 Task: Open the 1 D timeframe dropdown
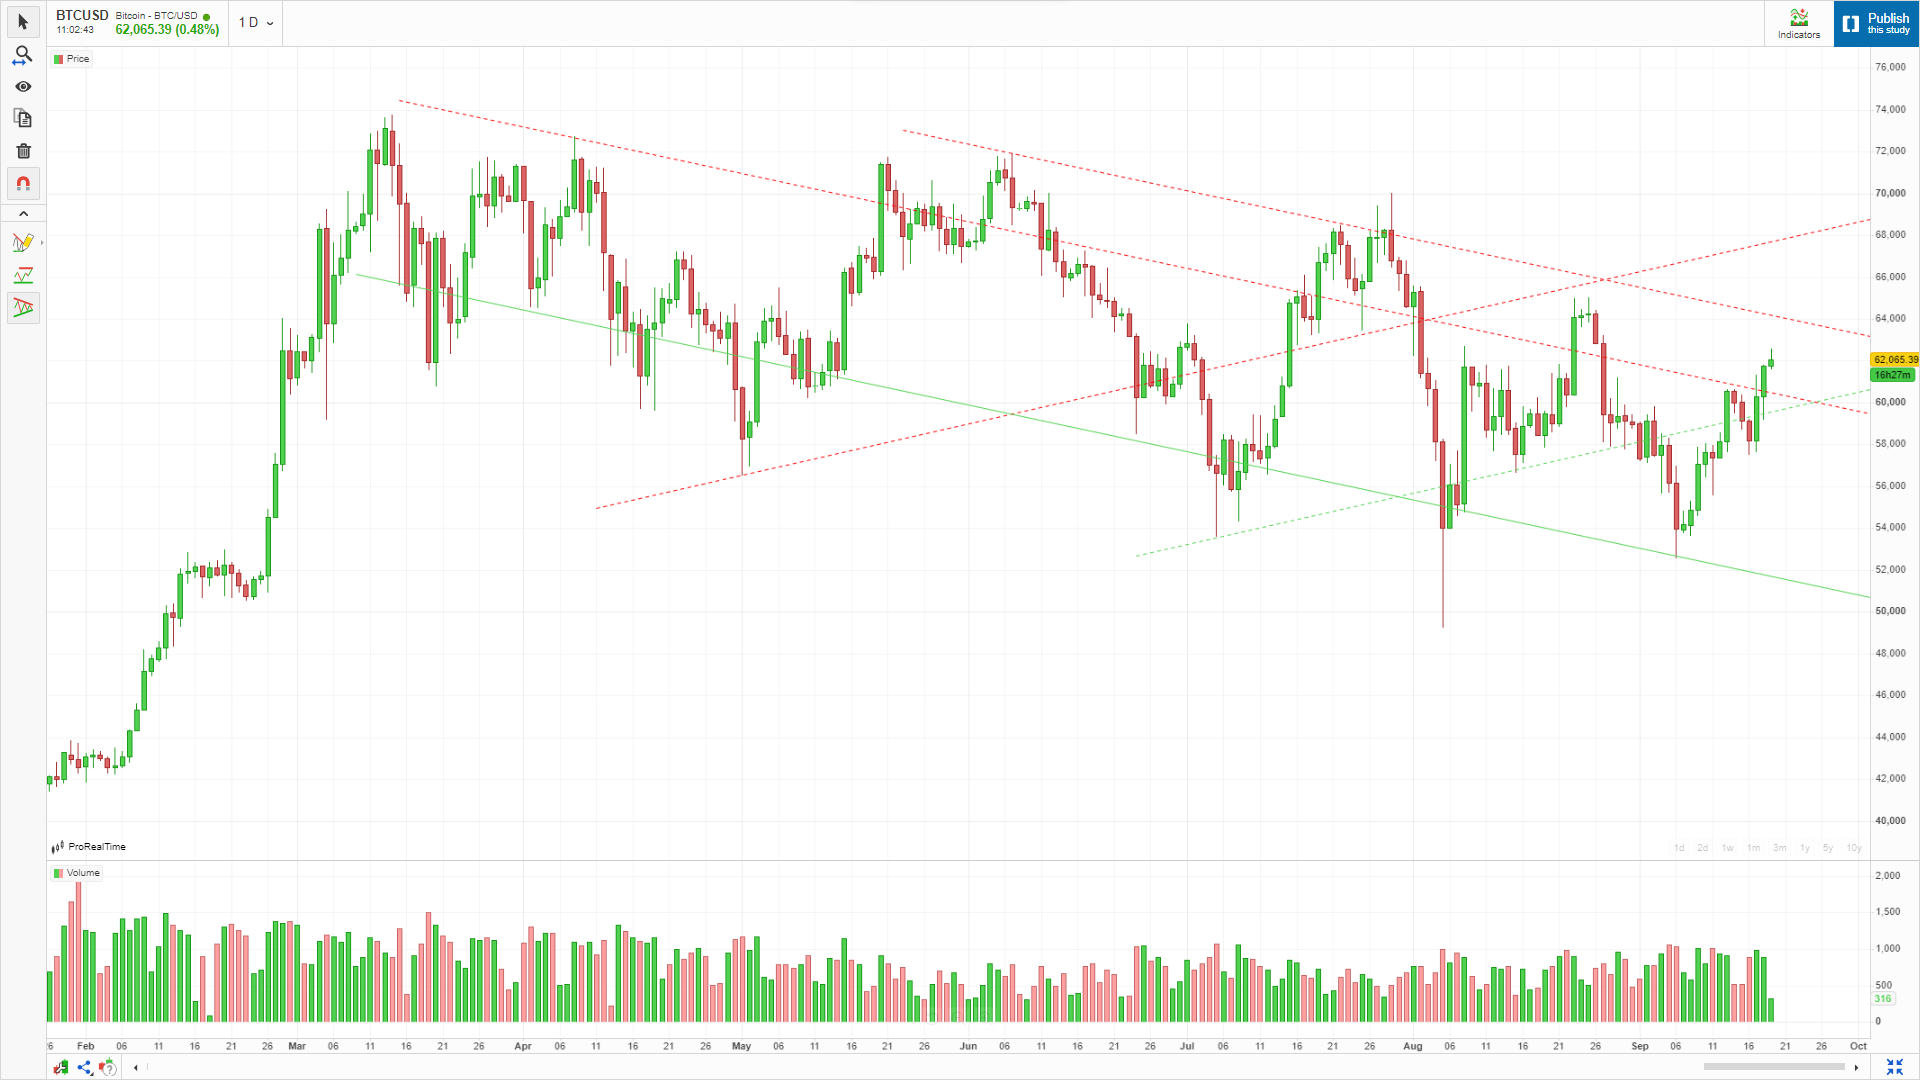coord(255,22)
